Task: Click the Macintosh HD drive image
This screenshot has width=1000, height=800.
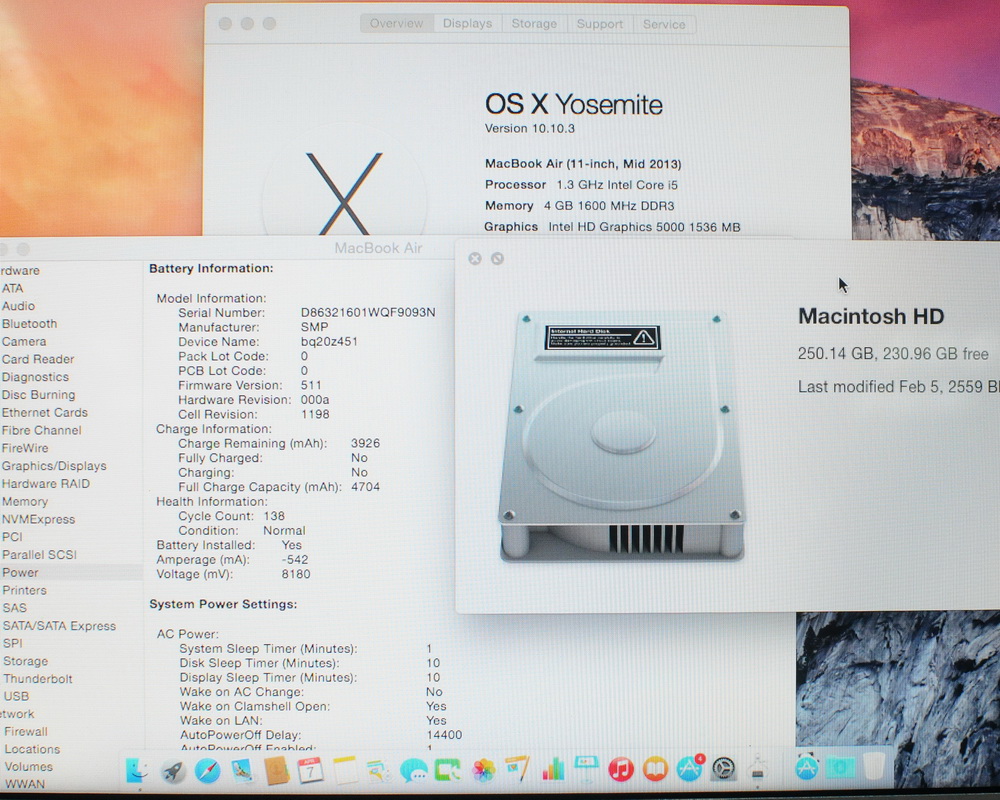Action: click(622, 438)
